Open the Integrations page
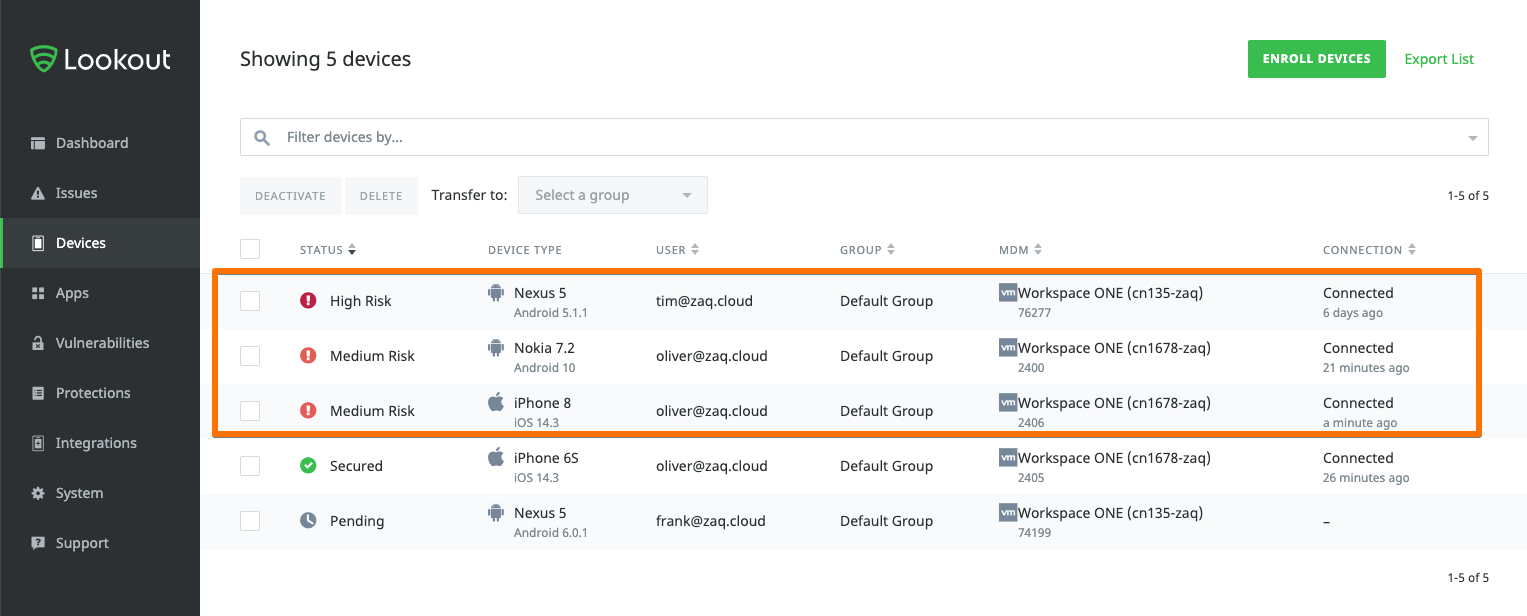 pos(100,443)
